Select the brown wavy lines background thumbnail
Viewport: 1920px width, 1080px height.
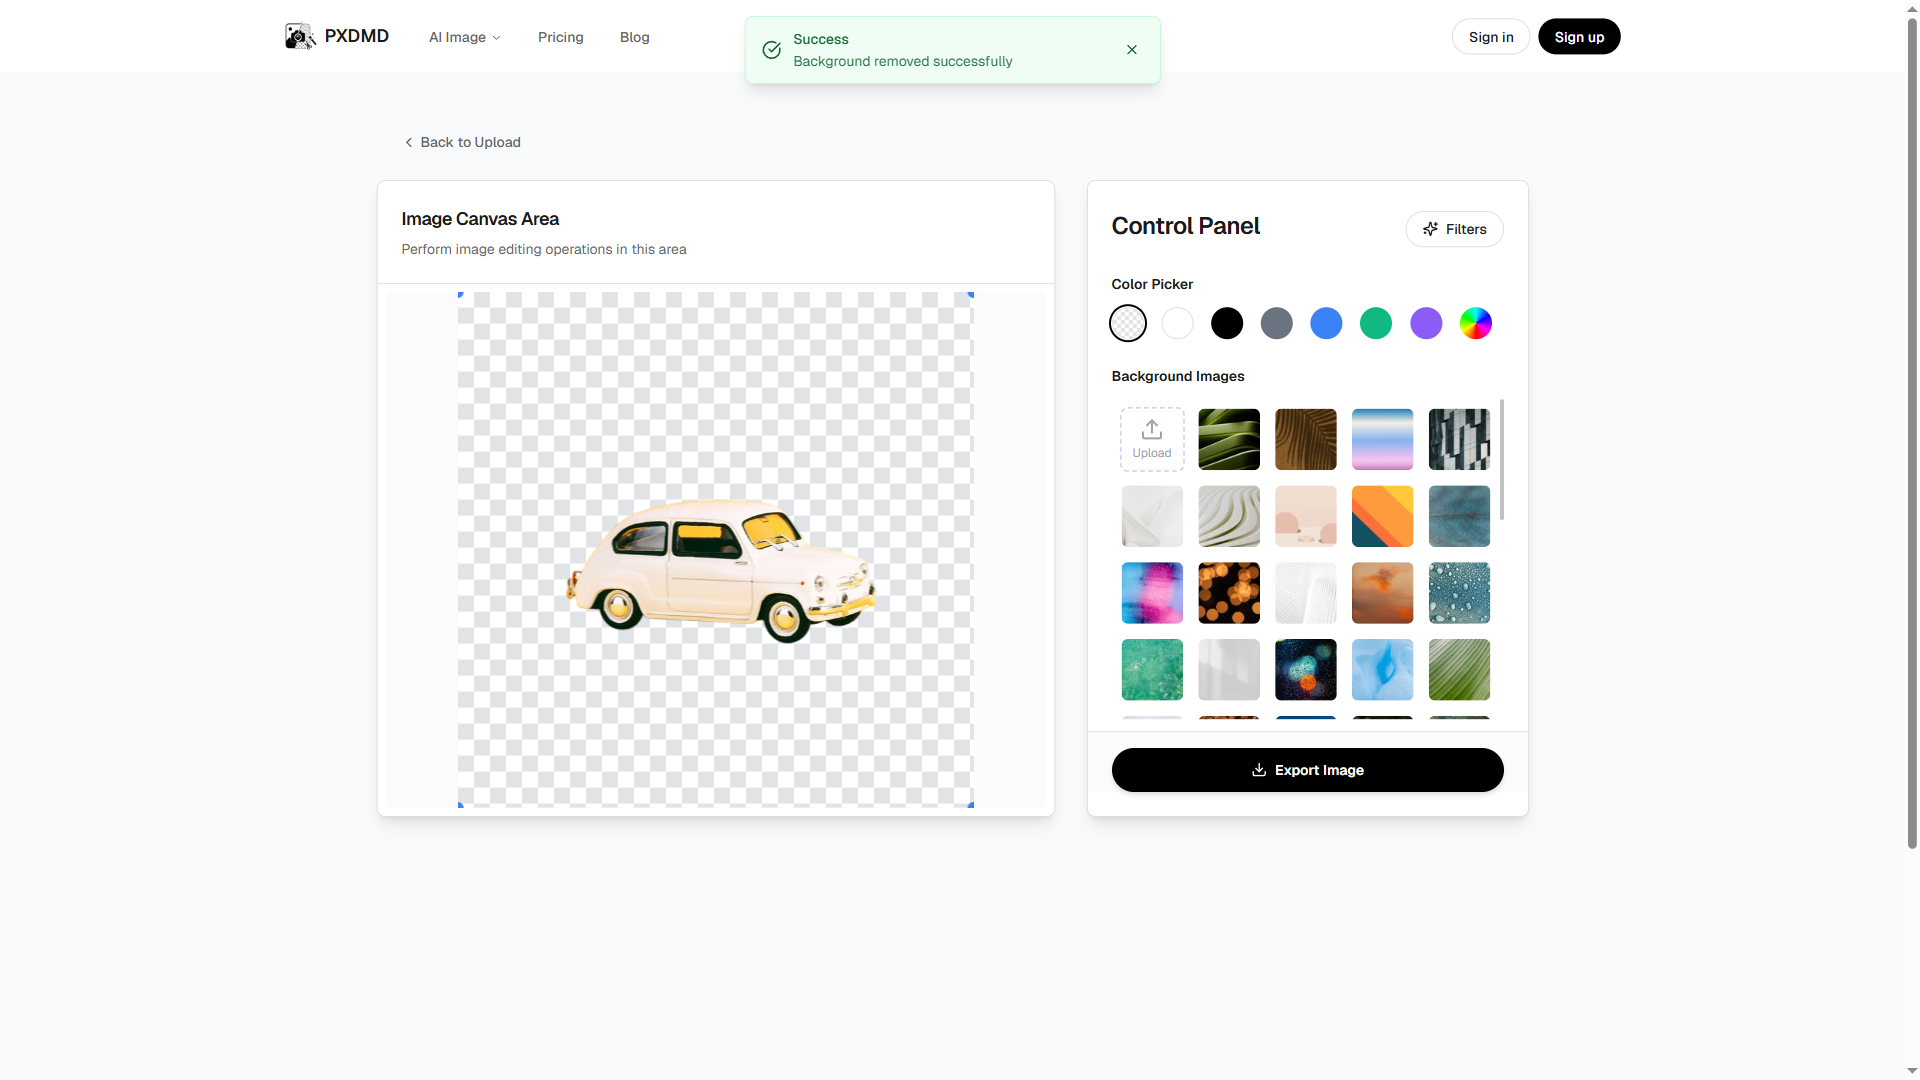tap(1306, 439)
